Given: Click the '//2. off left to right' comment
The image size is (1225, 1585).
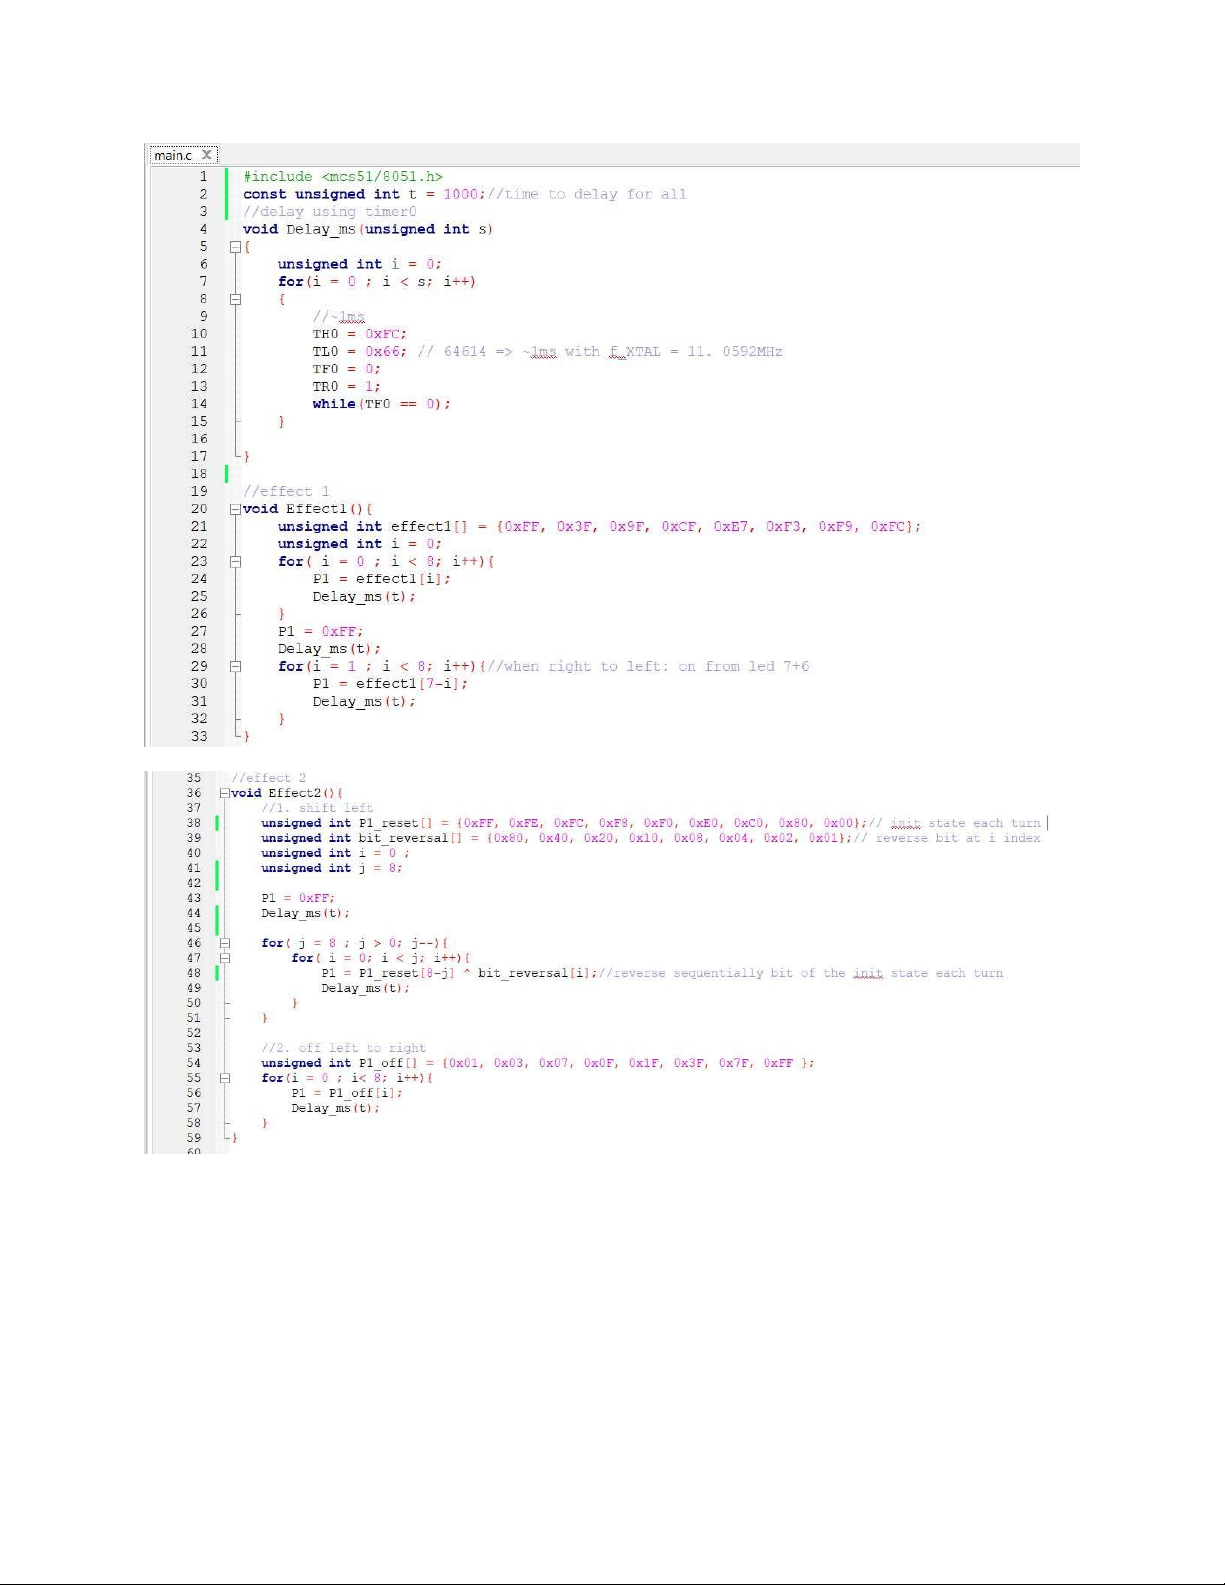Looking at the screenshot, I should 343,1048.
